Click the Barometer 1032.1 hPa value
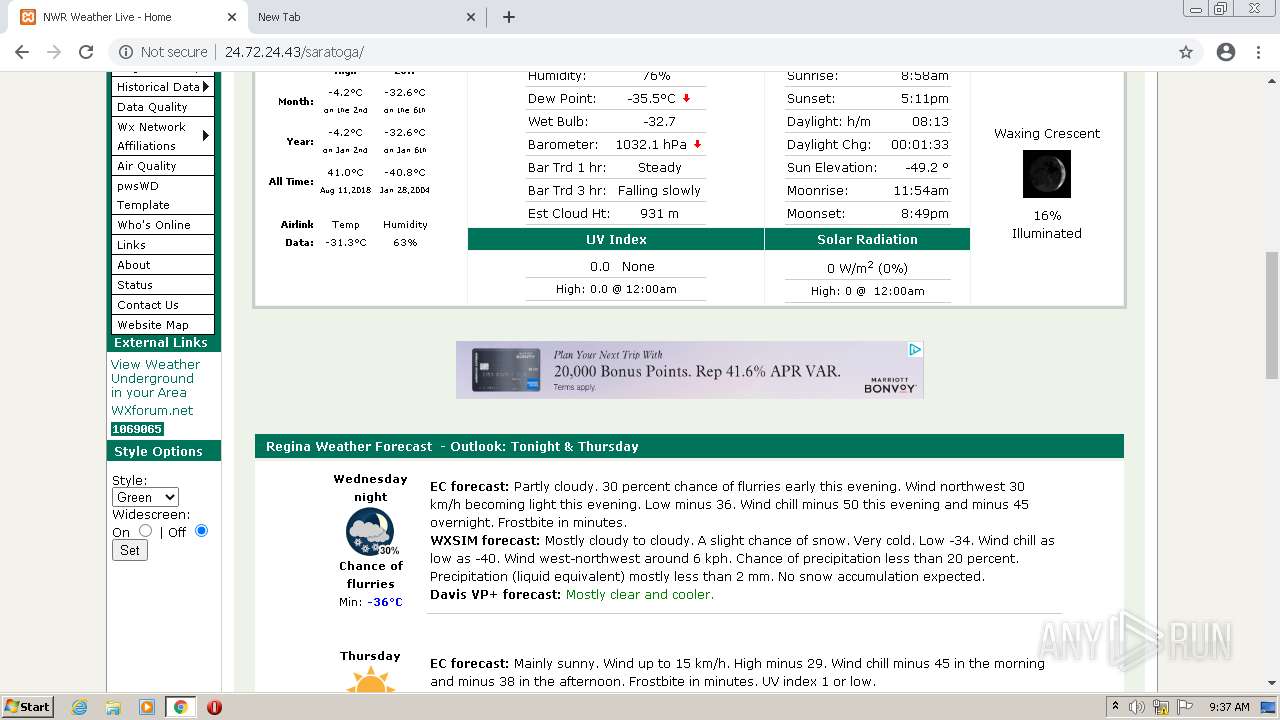1280x720 pixels. 650,144
